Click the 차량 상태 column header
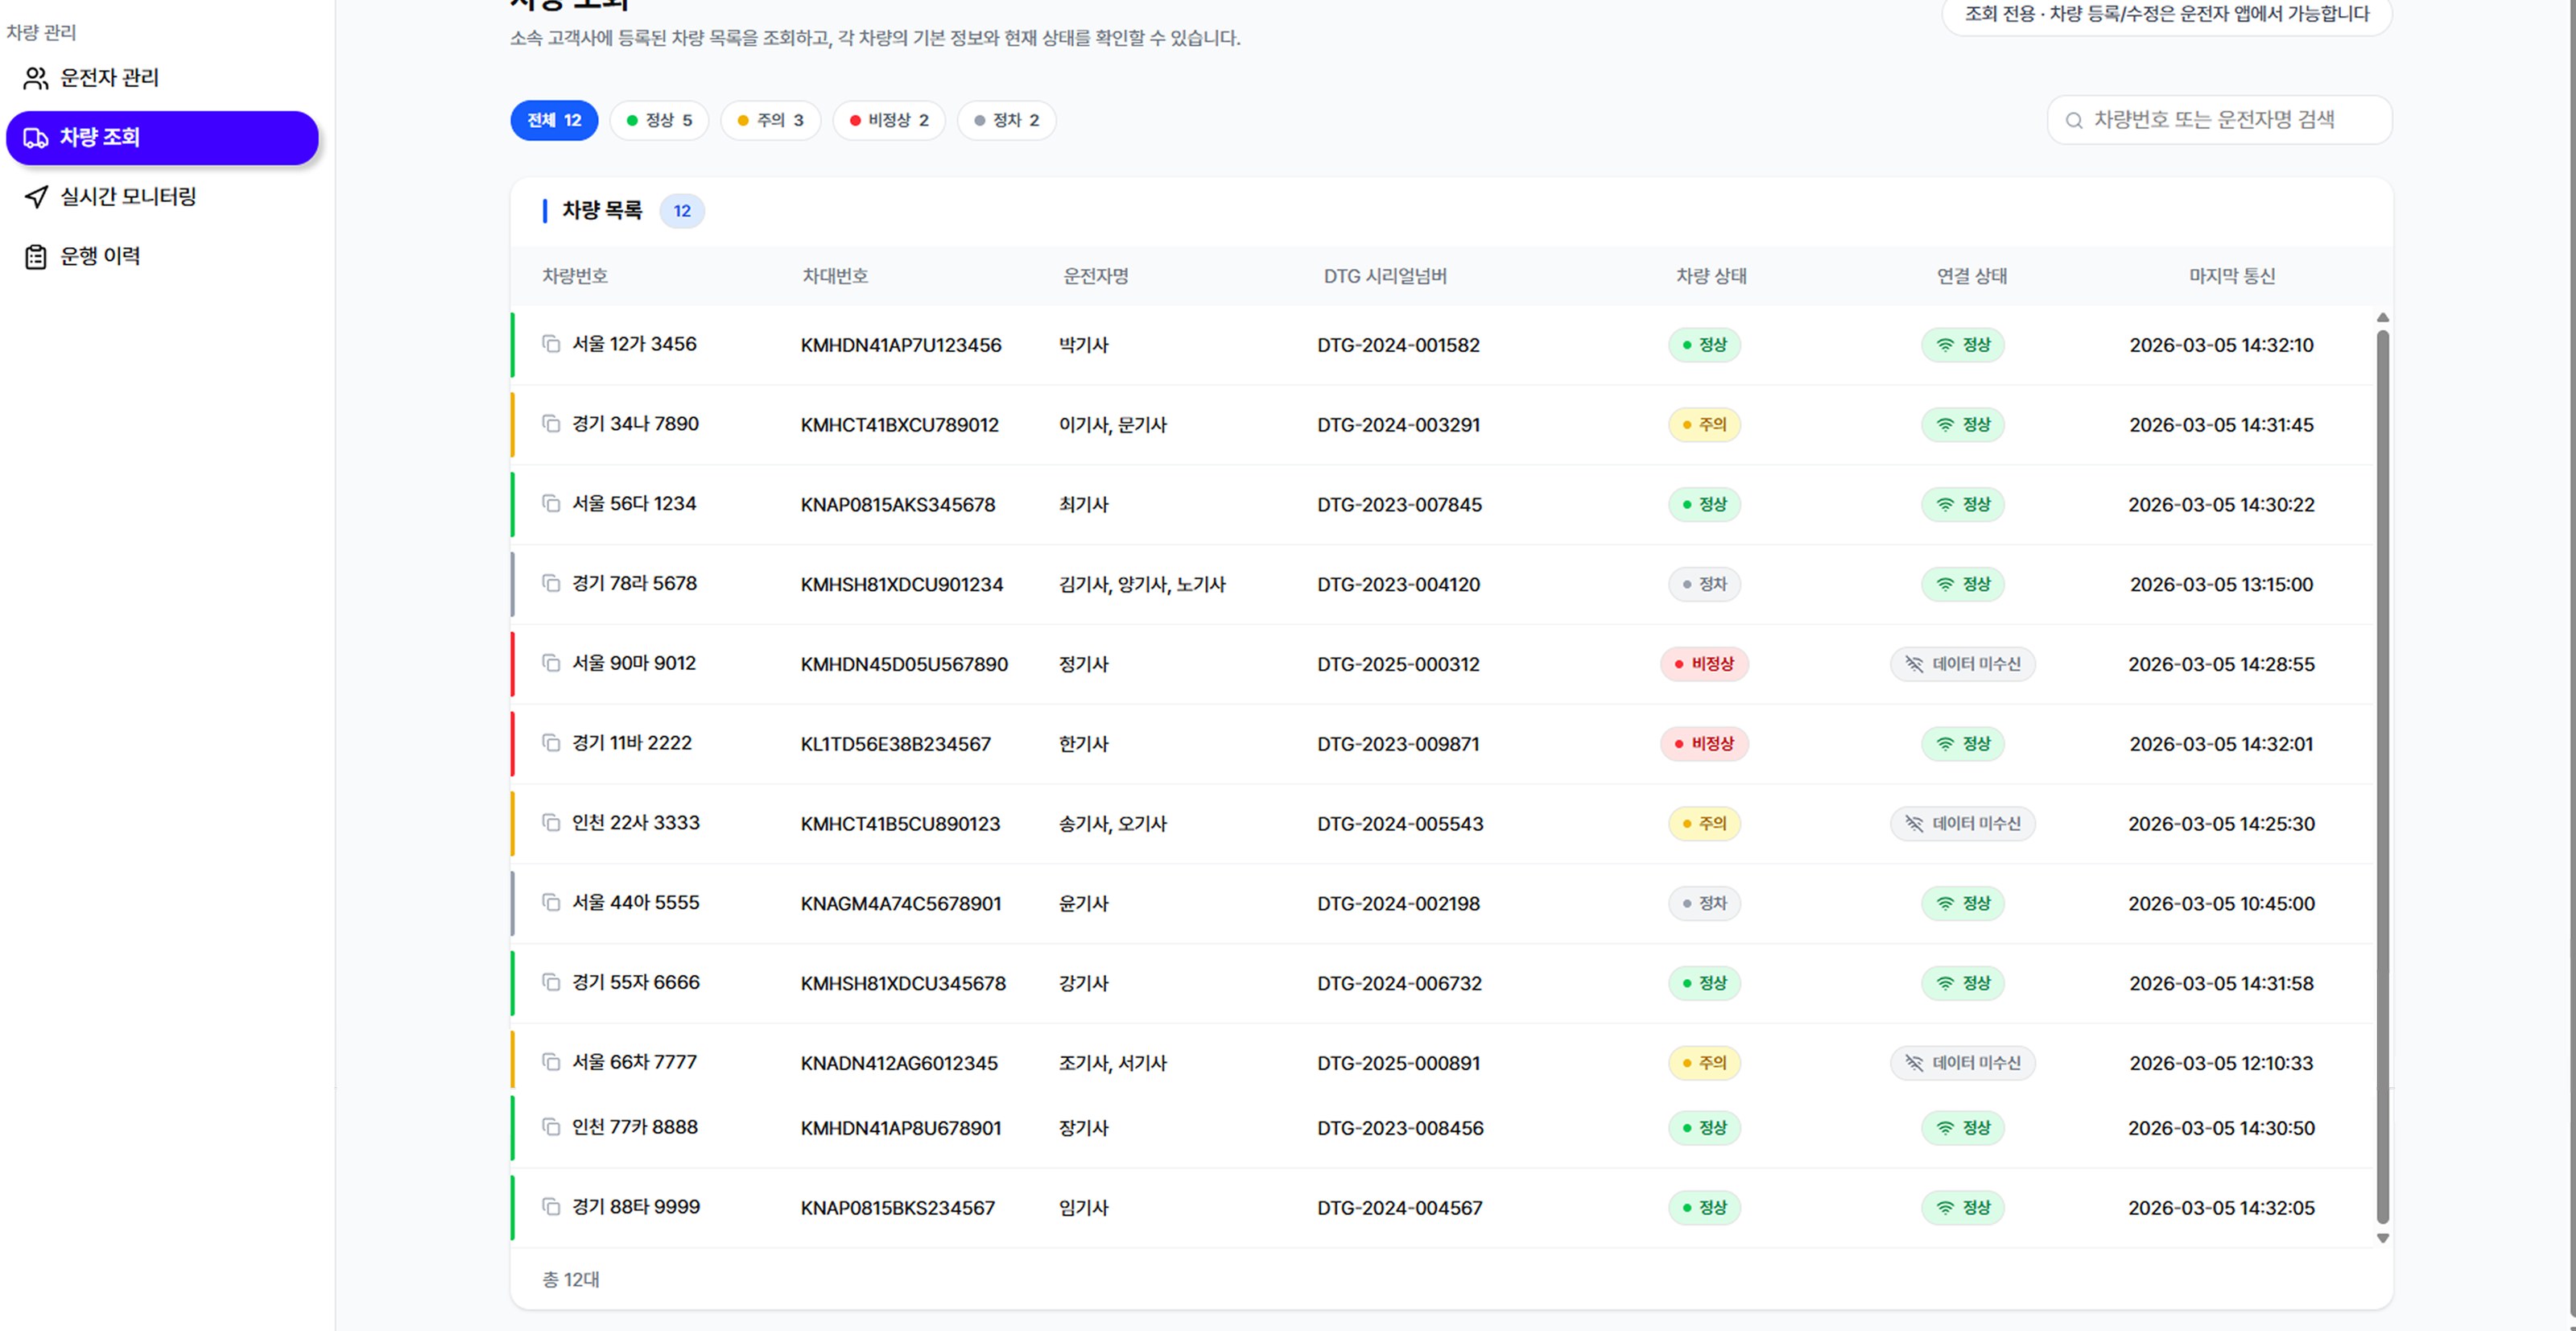 1711,276
